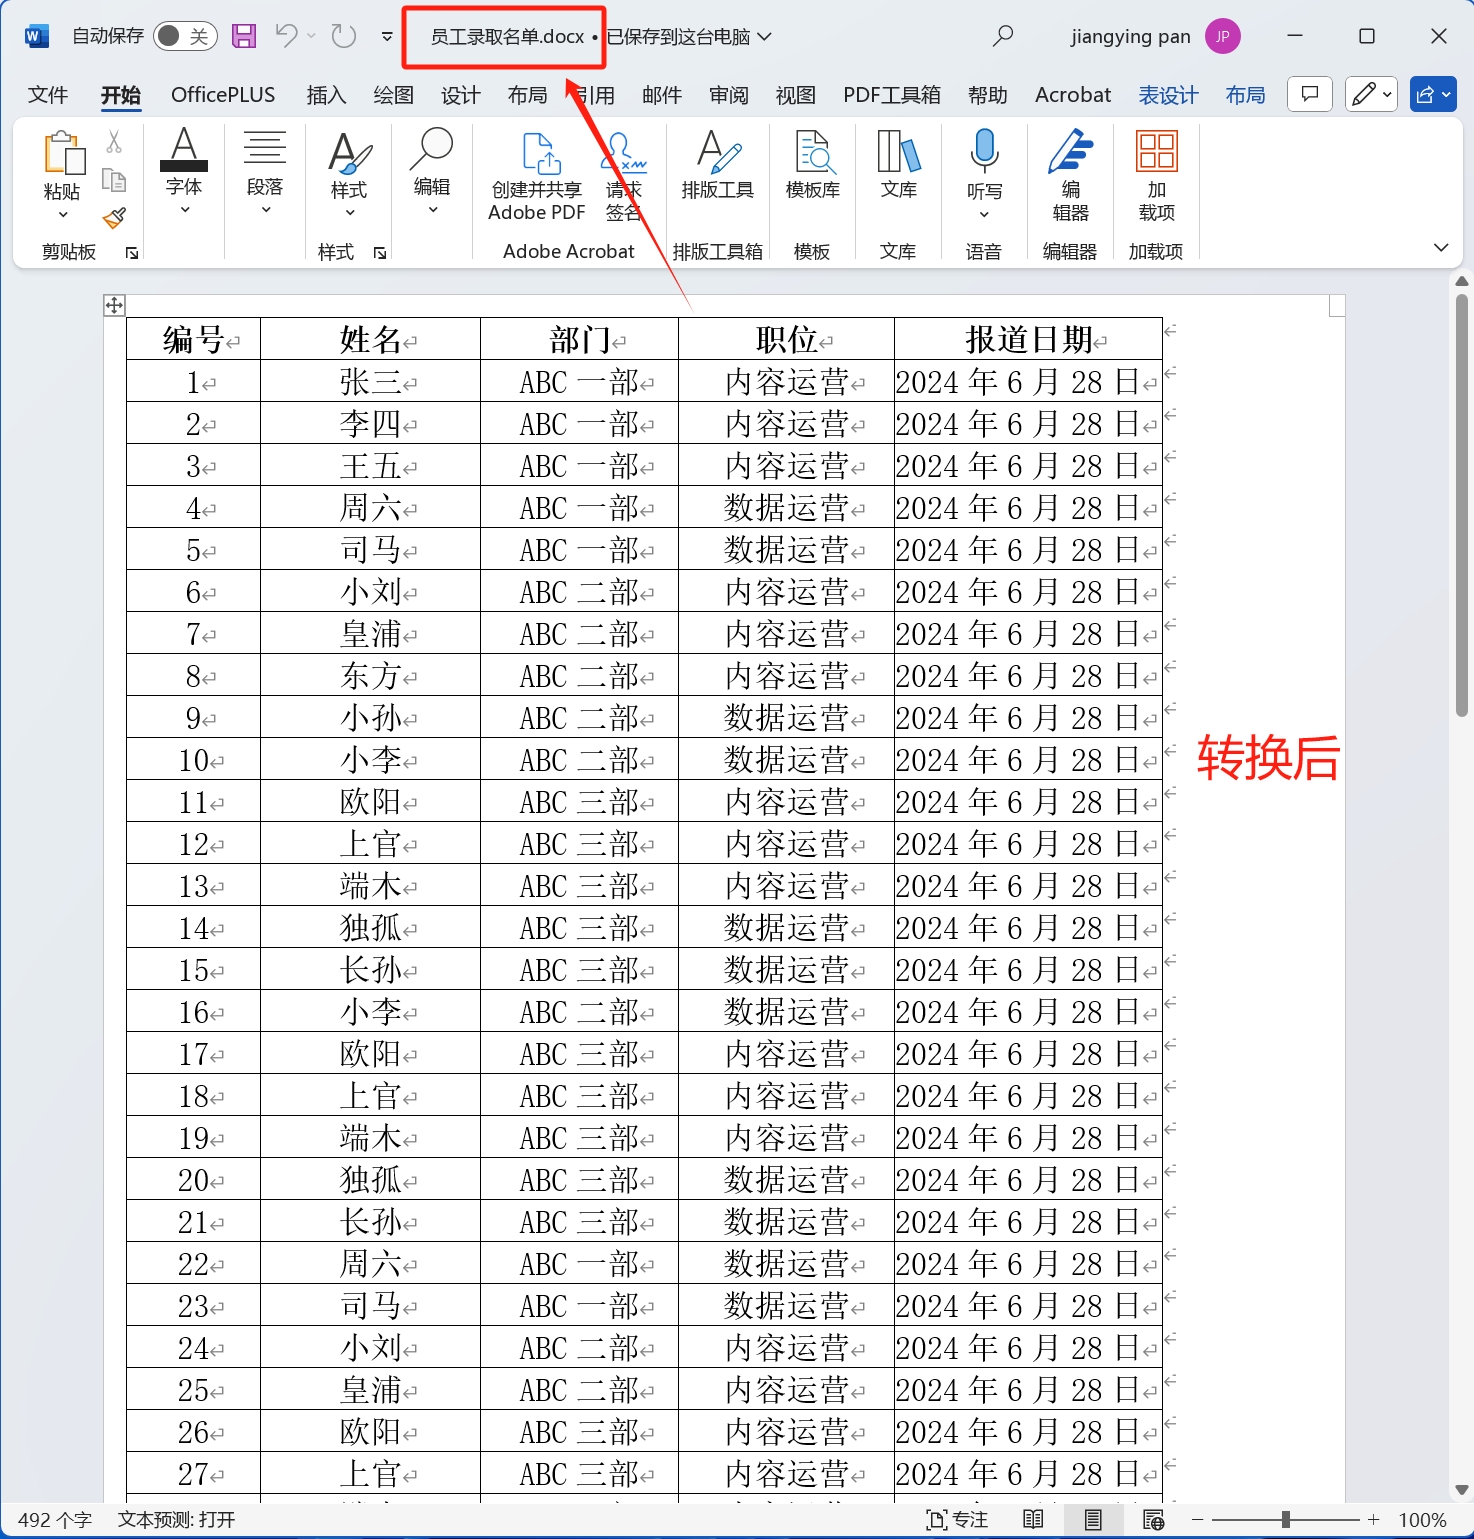1474x1539 pixels.
Task: Click the table move handle above 编号
Action: [x=114, y=305]
